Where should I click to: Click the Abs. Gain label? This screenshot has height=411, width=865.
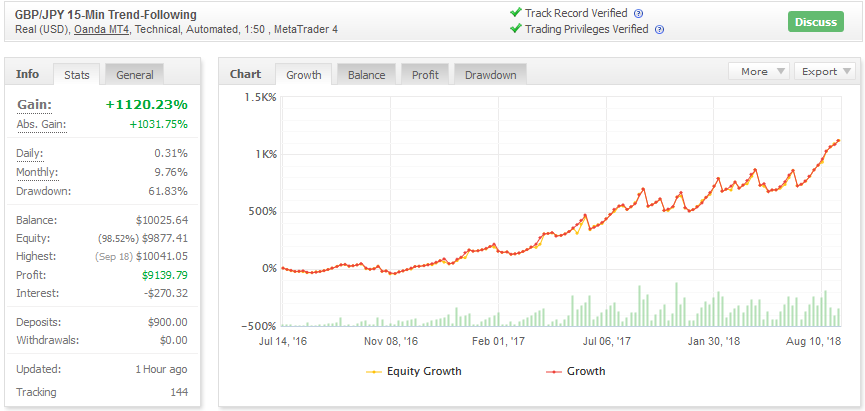pyautogui.click(x=41, y=125)
